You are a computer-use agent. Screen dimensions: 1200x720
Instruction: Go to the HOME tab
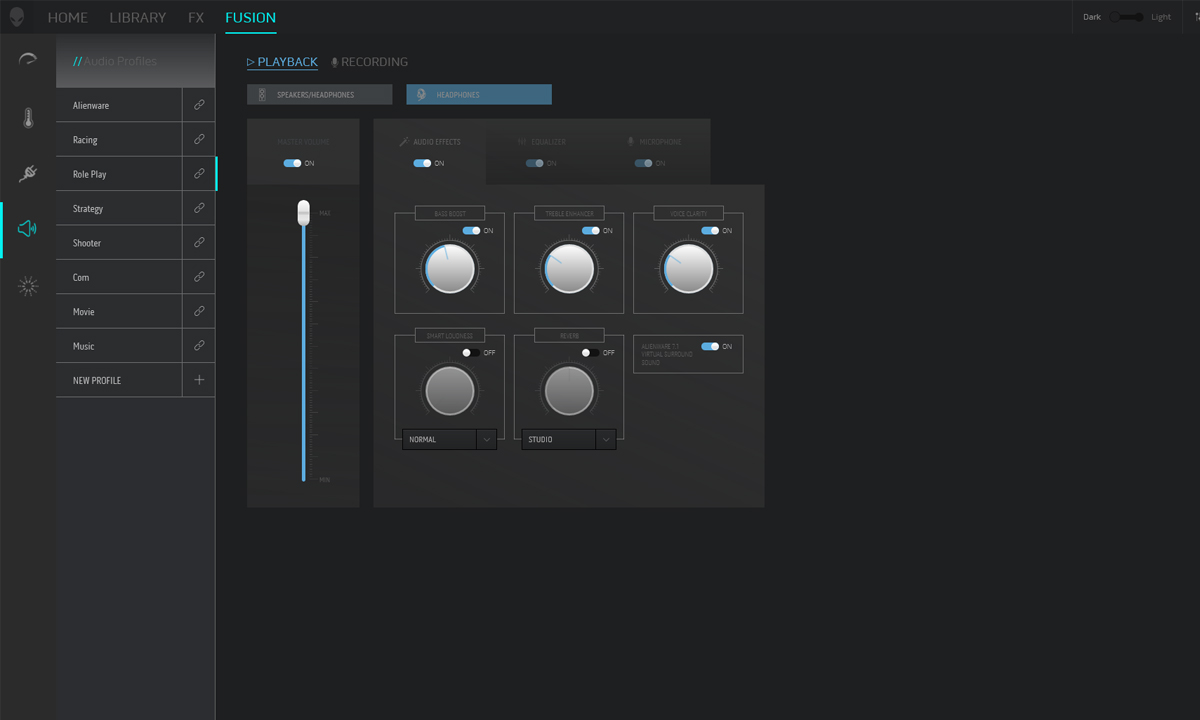coord(68,18)
